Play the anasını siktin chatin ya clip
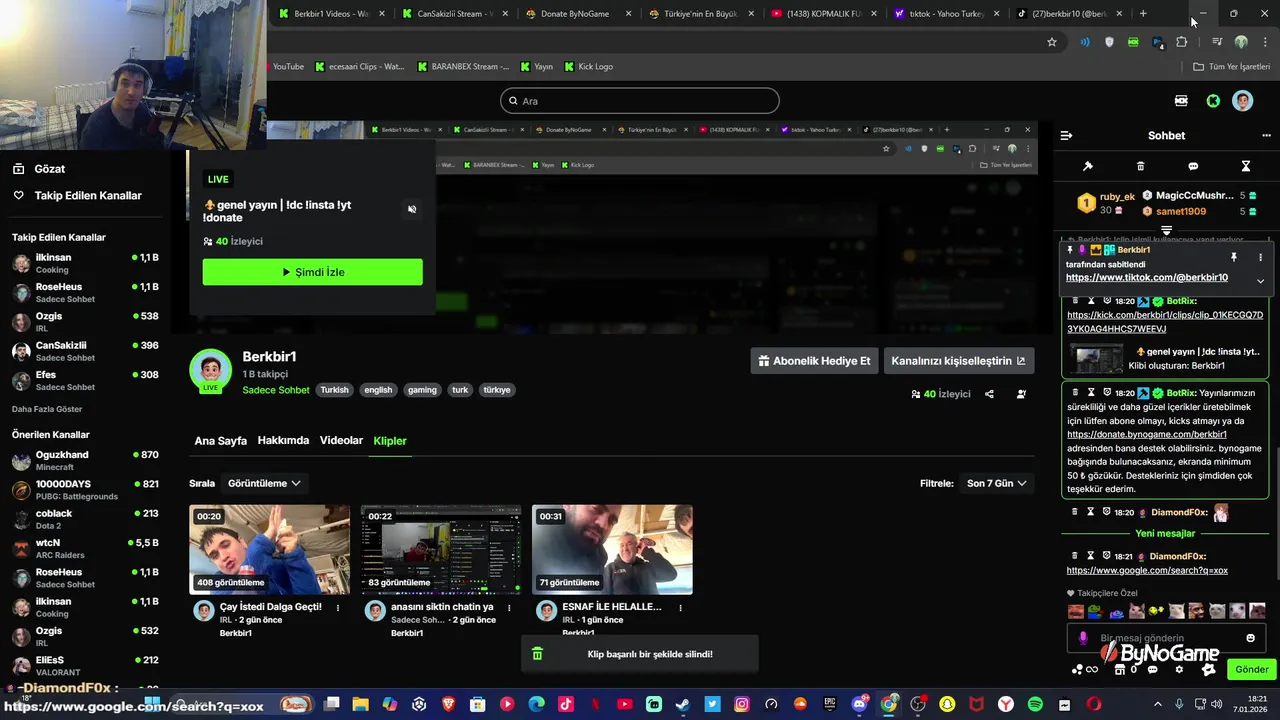This screenshot has height=720, width=1280. (441, 549)
